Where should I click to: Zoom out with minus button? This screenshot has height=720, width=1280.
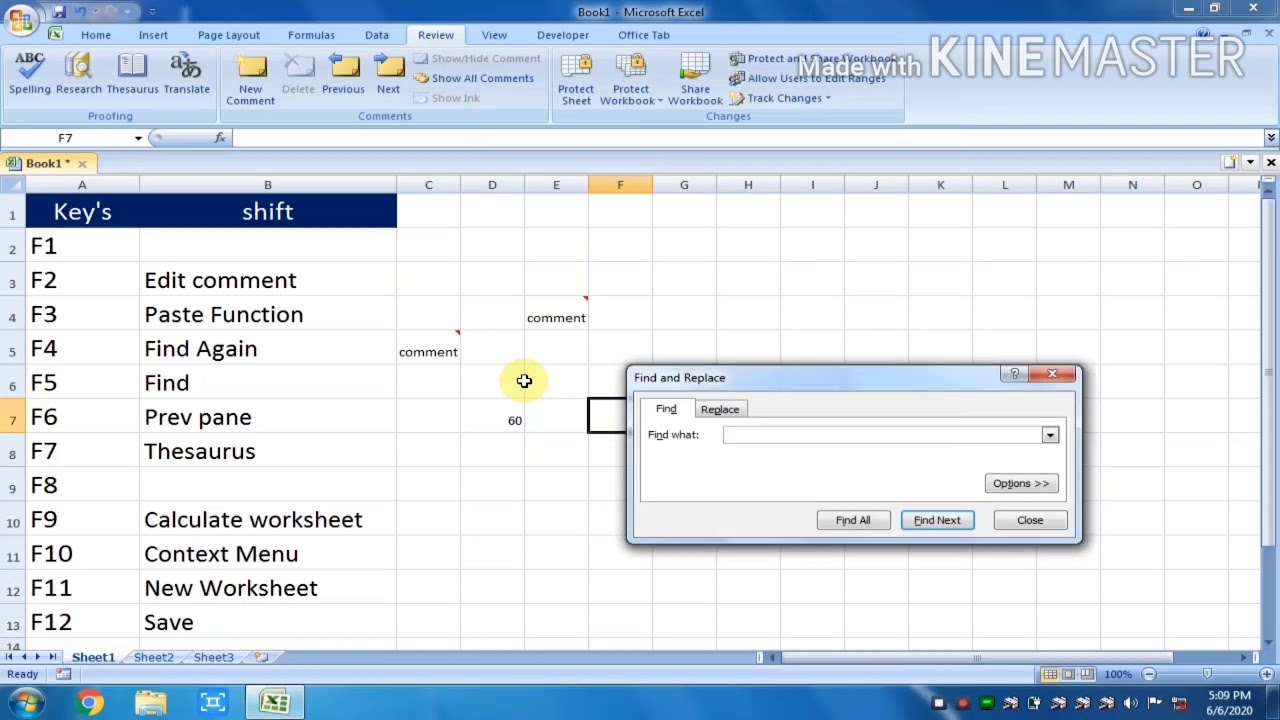point(1149,674)
